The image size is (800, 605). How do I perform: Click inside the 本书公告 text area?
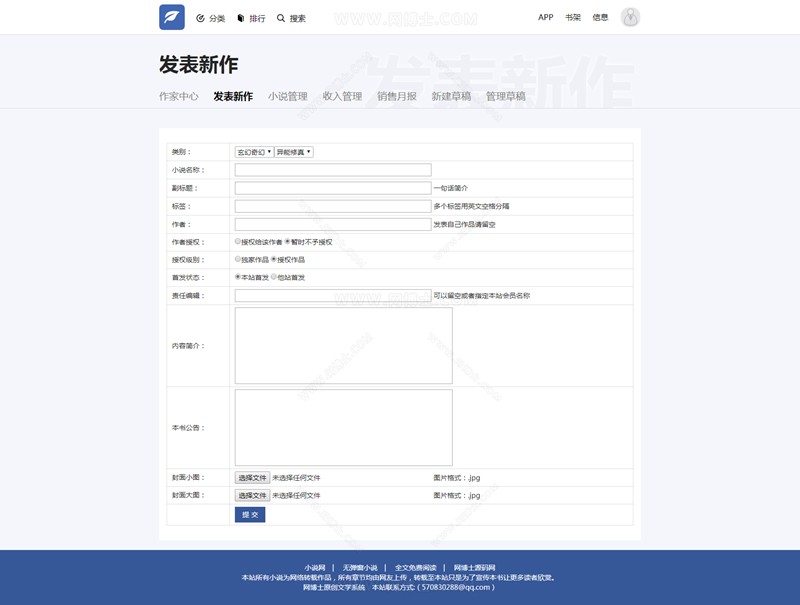click(343, 427)
